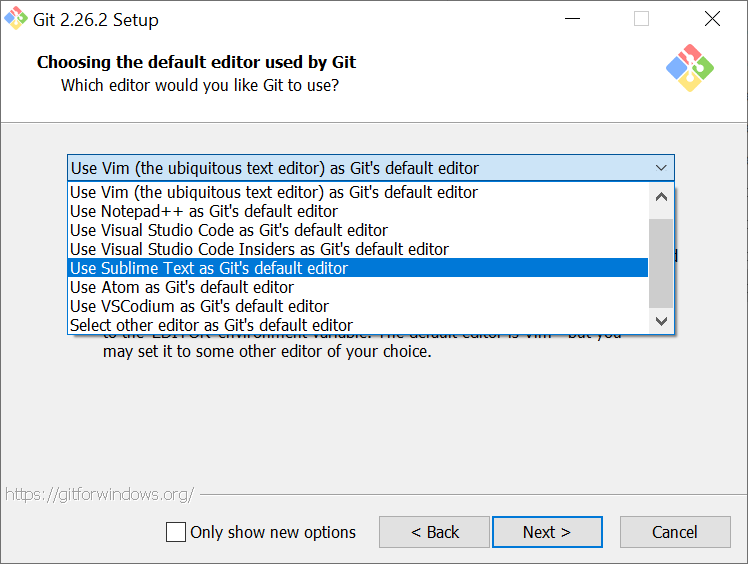Close the Git Setup window
748x564 pixels.
coord(712,19)
